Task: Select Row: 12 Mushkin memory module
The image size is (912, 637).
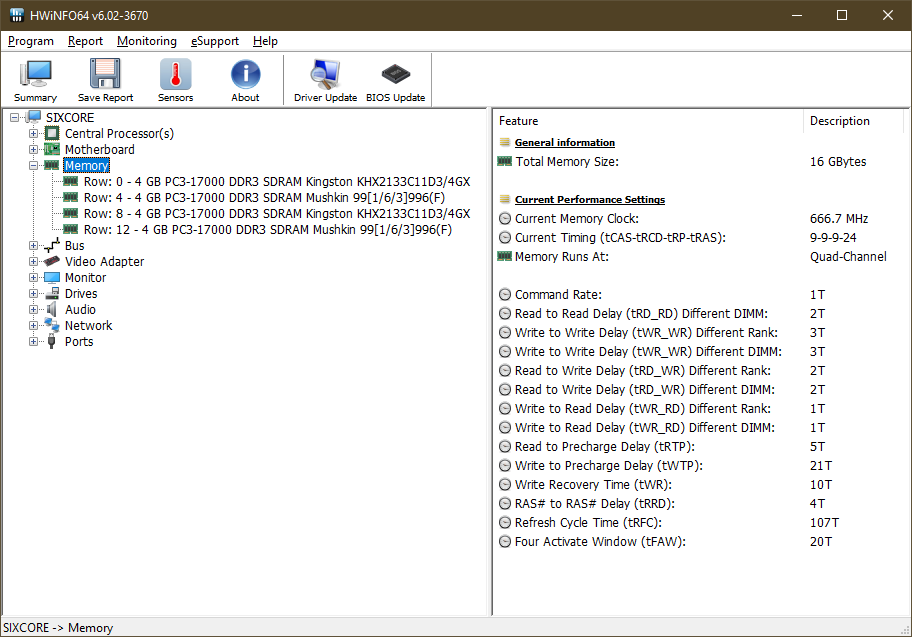Action: click(268, 229)
